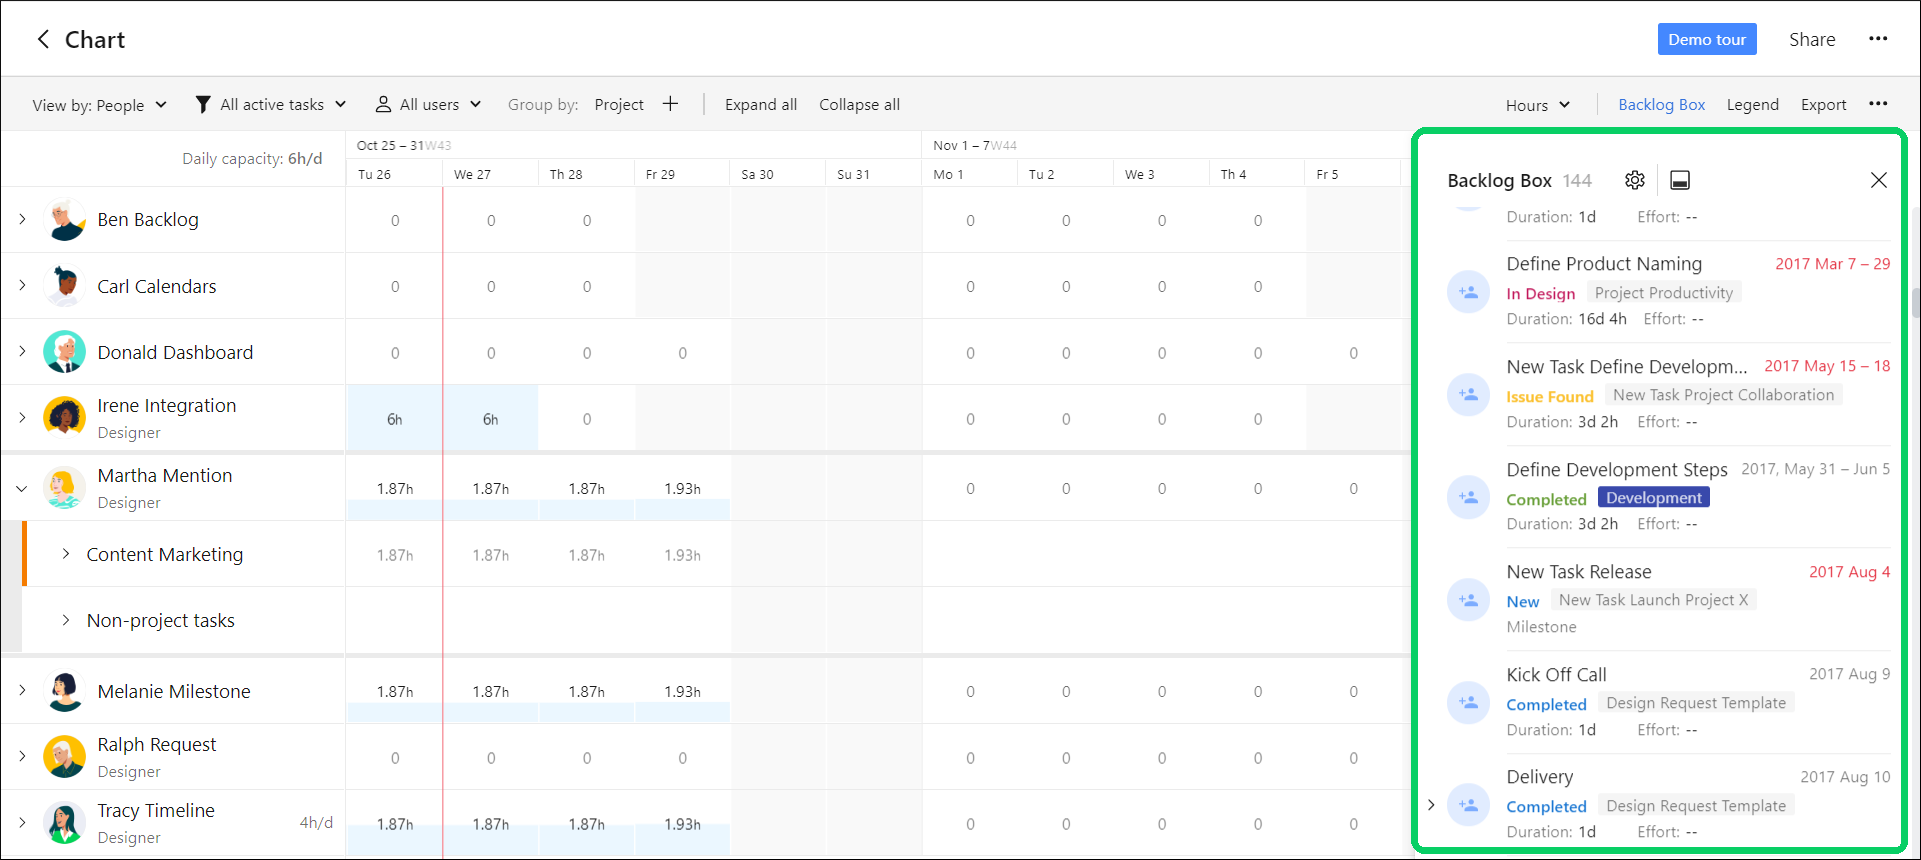Open the View by People dropdown
Viewport: 1921px width, 860px height.
tap(99, 105)
